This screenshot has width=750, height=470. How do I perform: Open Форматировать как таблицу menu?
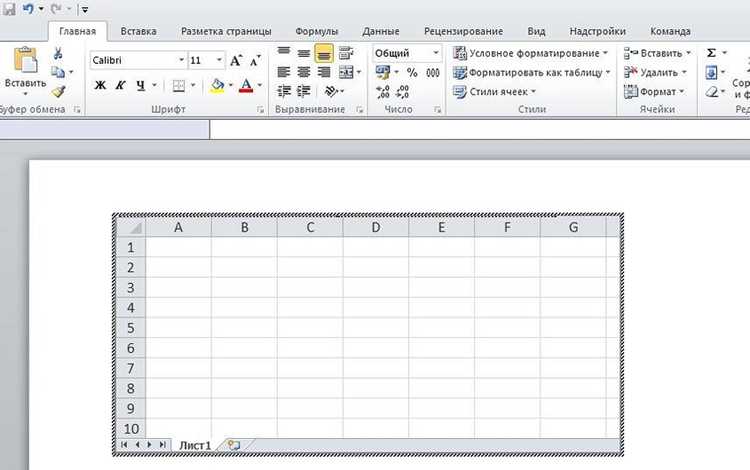point(532,72)
